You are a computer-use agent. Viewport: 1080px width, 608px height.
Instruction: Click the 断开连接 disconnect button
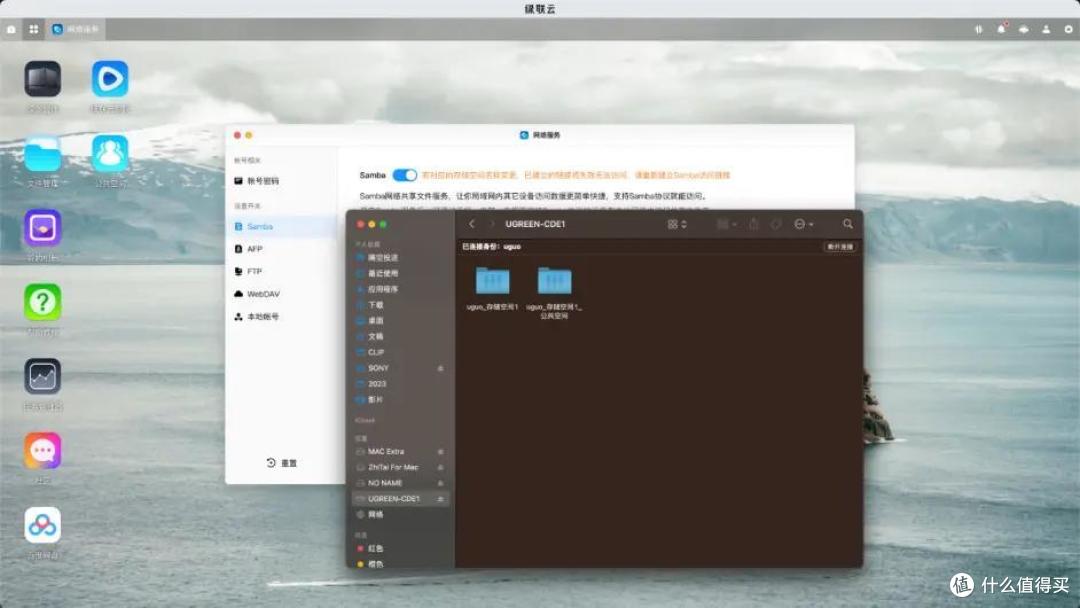pos(840,247)
